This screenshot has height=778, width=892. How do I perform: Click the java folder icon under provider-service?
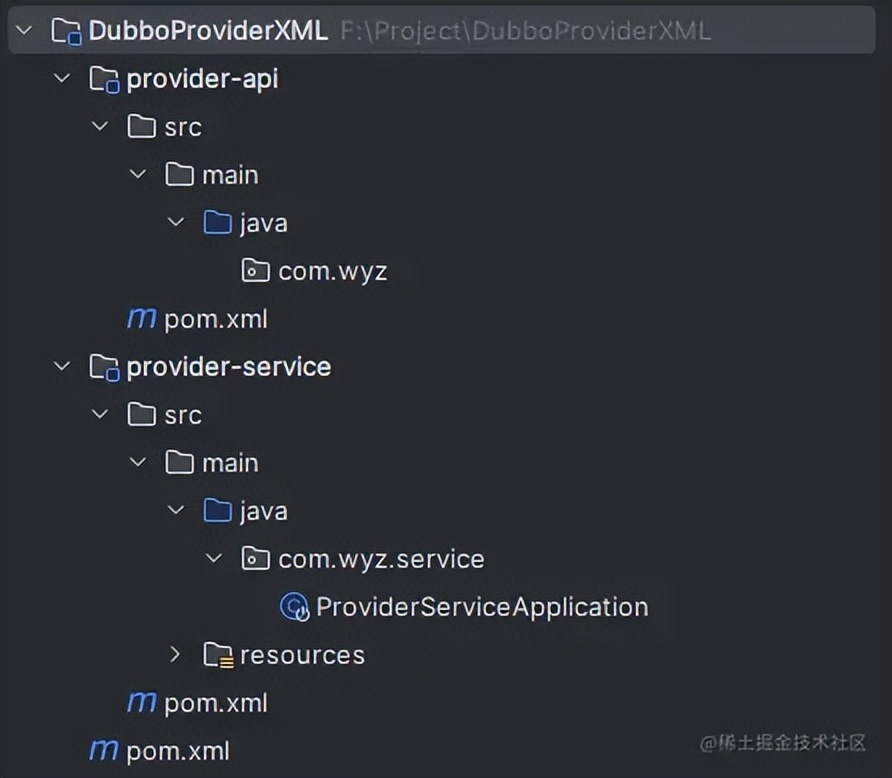point(217,510)
